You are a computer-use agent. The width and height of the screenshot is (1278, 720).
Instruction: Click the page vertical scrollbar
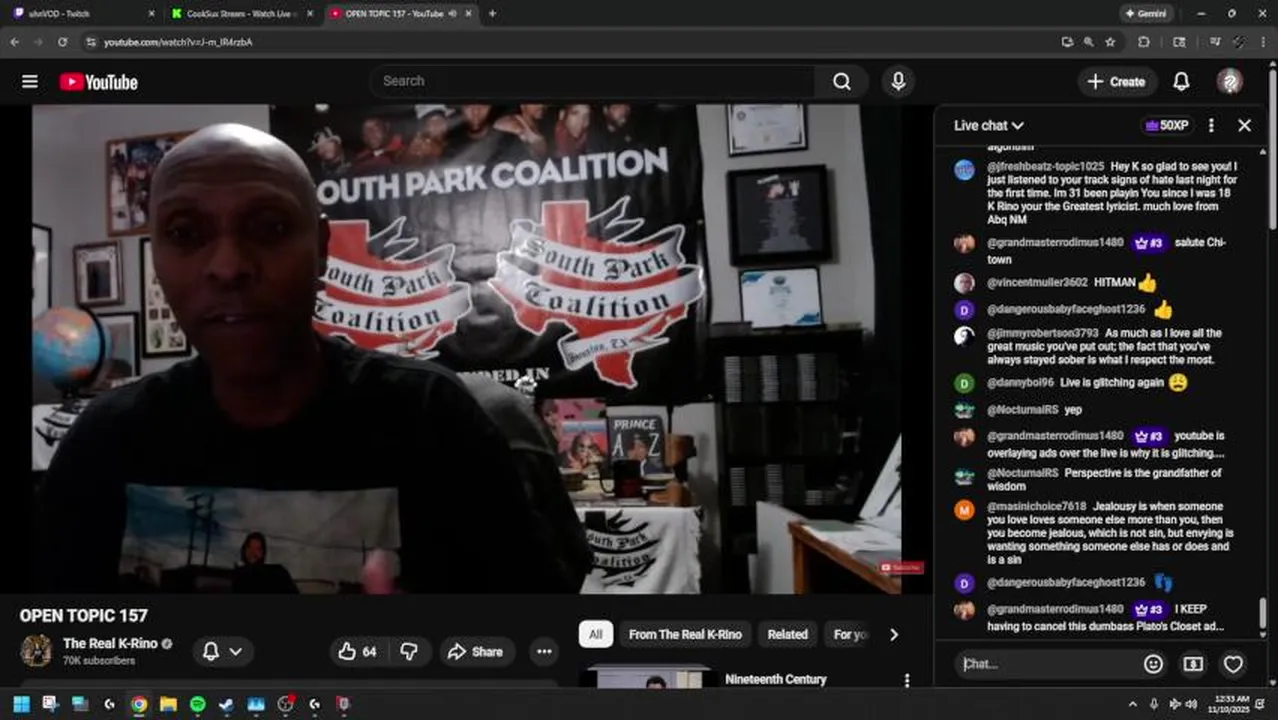point(1272,150)
